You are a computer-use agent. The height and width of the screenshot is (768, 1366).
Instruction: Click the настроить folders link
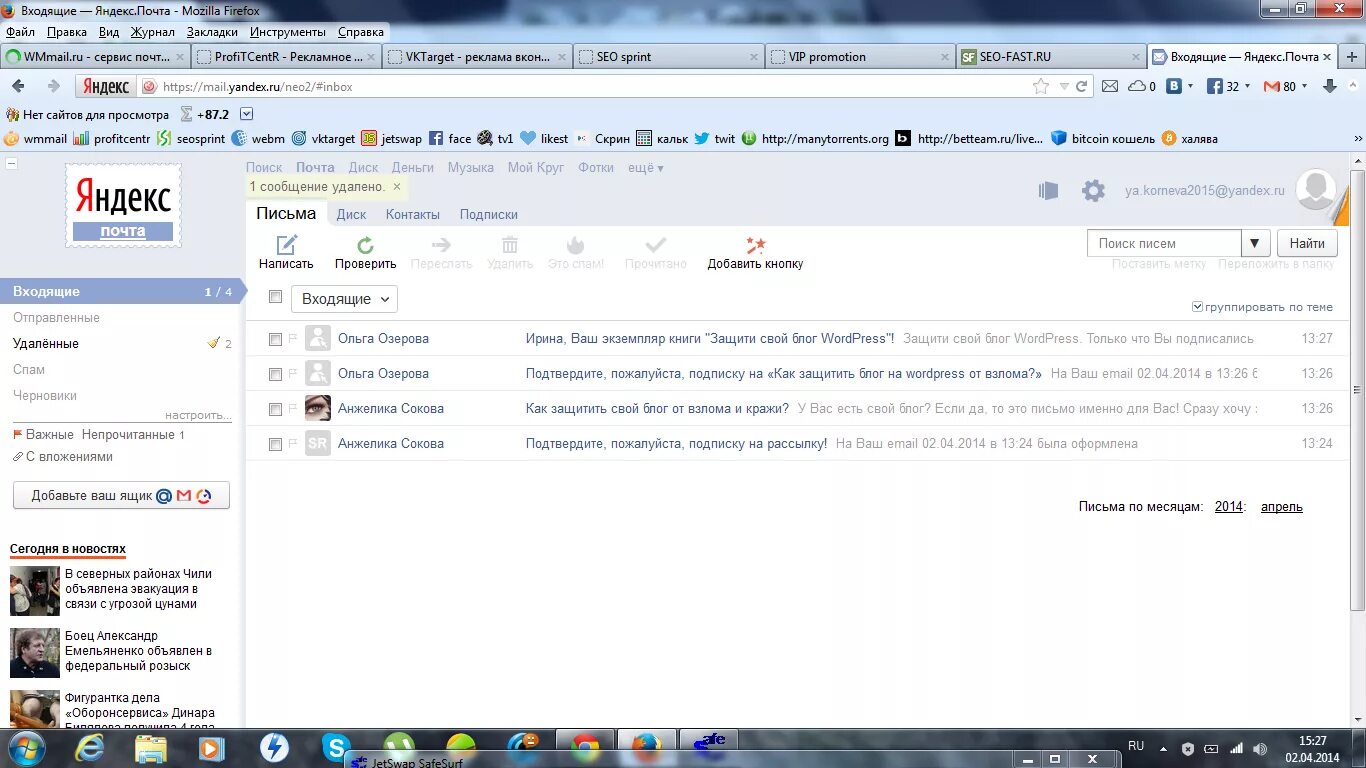(x=198, y=415)
